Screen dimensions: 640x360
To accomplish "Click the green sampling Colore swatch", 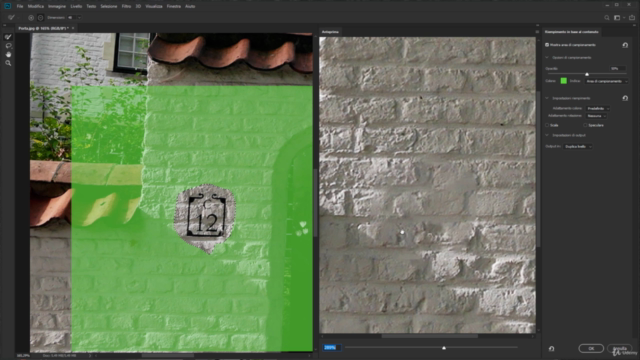I will (x=564, y=81).
